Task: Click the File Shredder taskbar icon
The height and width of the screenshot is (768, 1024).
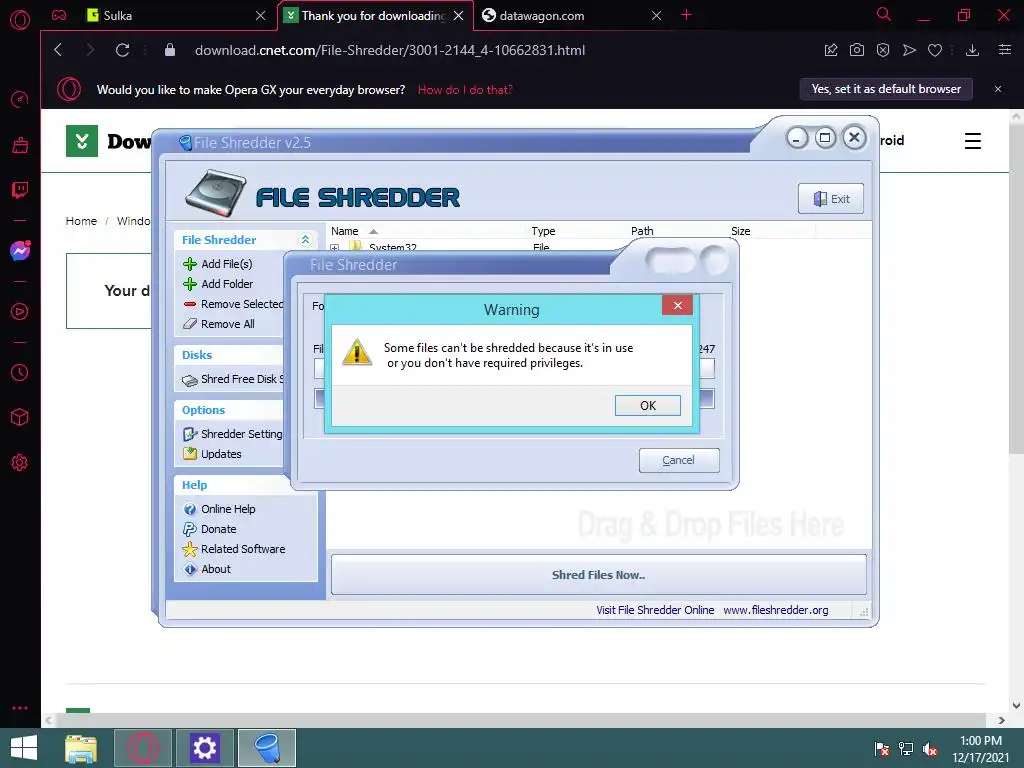Action: [x=266, y=748]
